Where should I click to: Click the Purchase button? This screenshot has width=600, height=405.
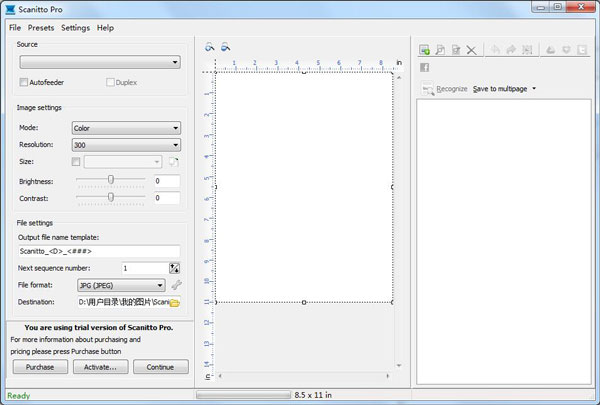tap(40, 367)
